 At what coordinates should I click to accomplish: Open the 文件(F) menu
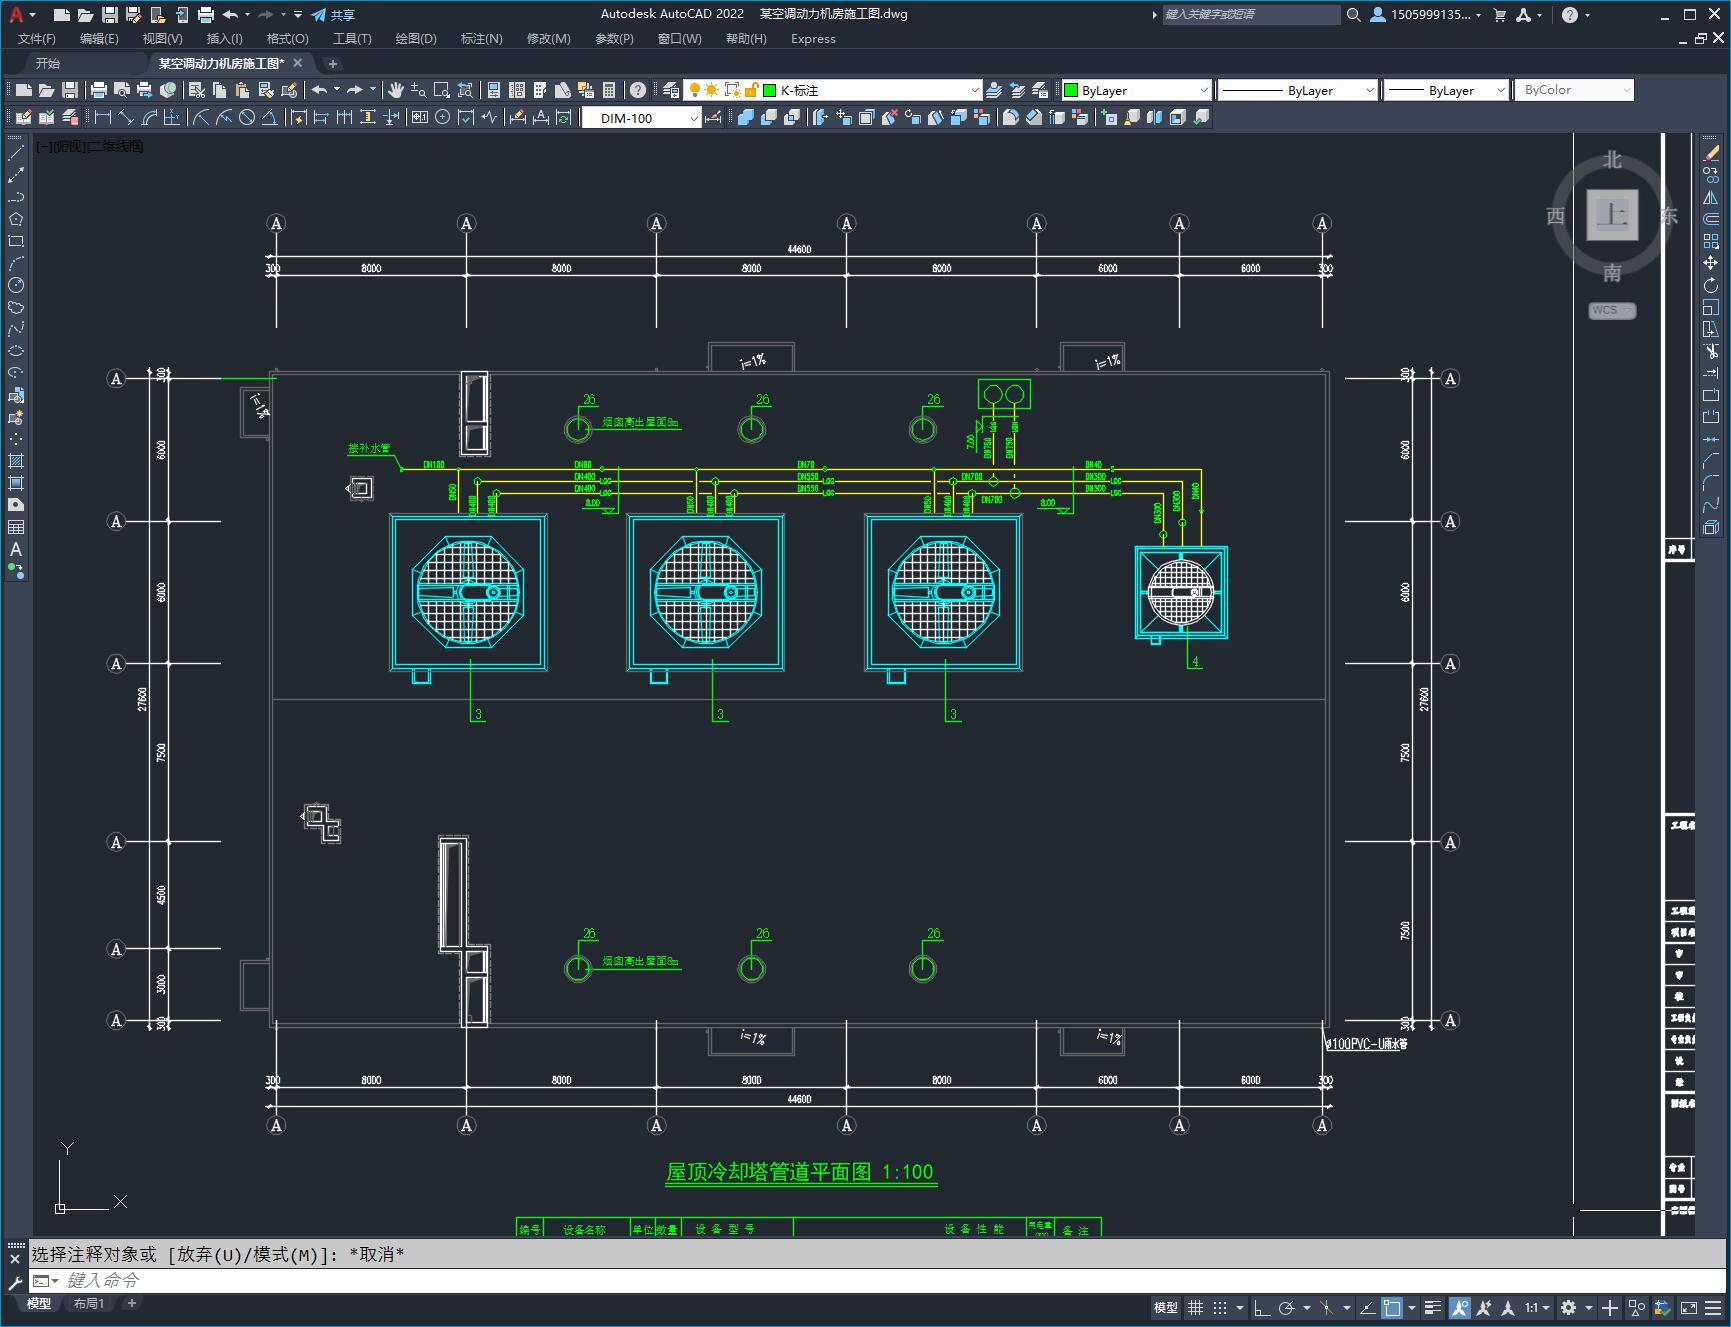[x=37, y=38]
